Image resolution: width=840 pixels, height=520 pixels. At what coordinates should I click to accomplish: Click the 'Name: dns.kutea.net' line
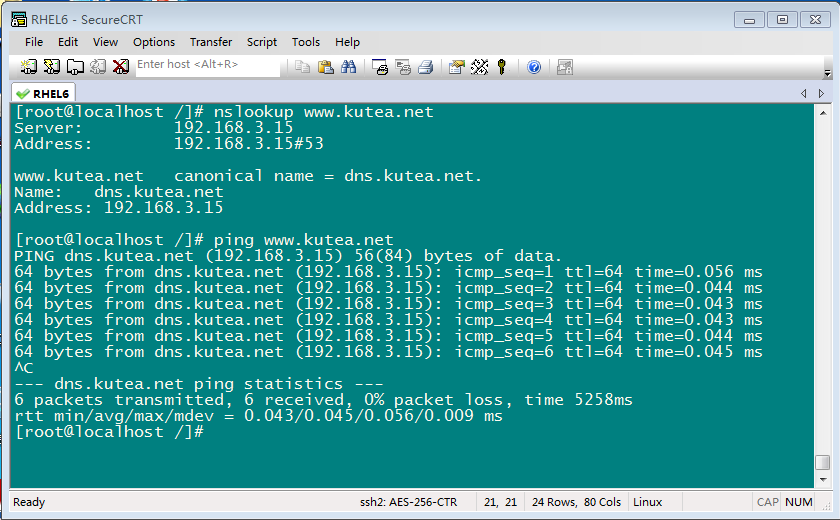point(118,192)
